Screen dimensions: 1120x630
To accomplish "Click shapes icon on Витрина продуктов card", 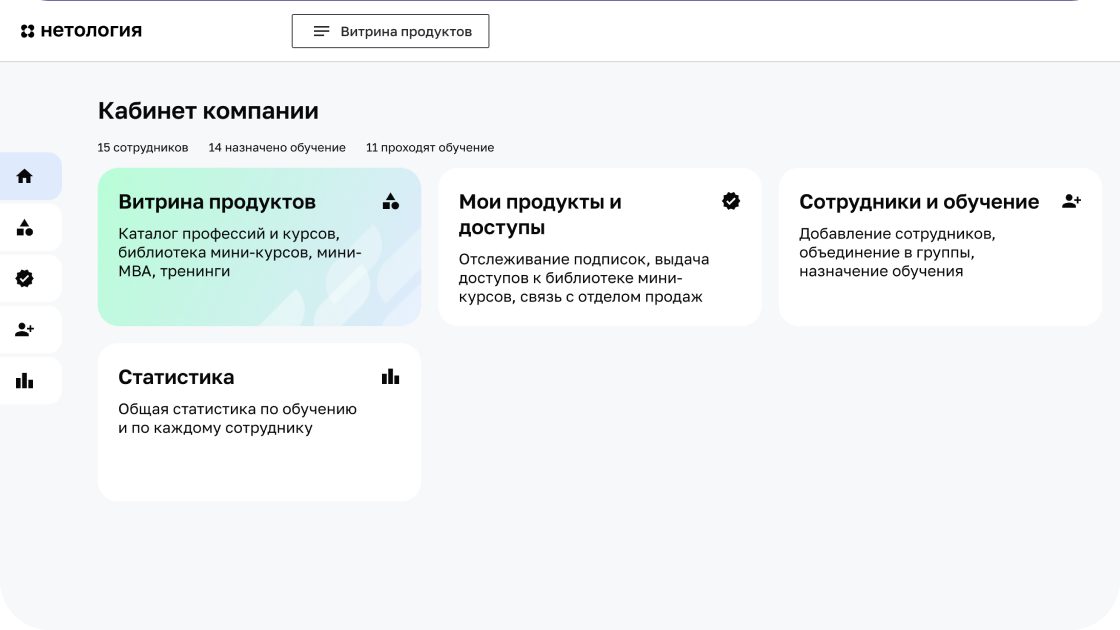I will point(391,202).
